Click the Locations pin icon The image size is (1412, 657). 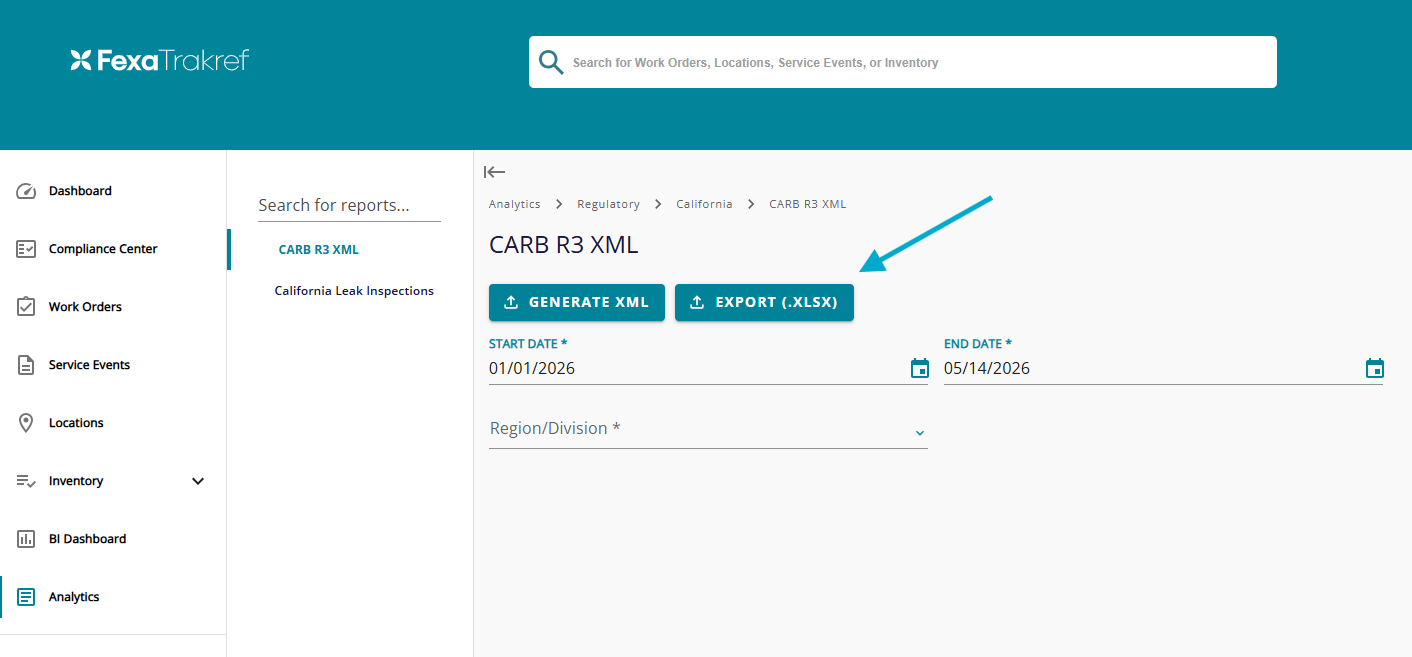(26, 423)
